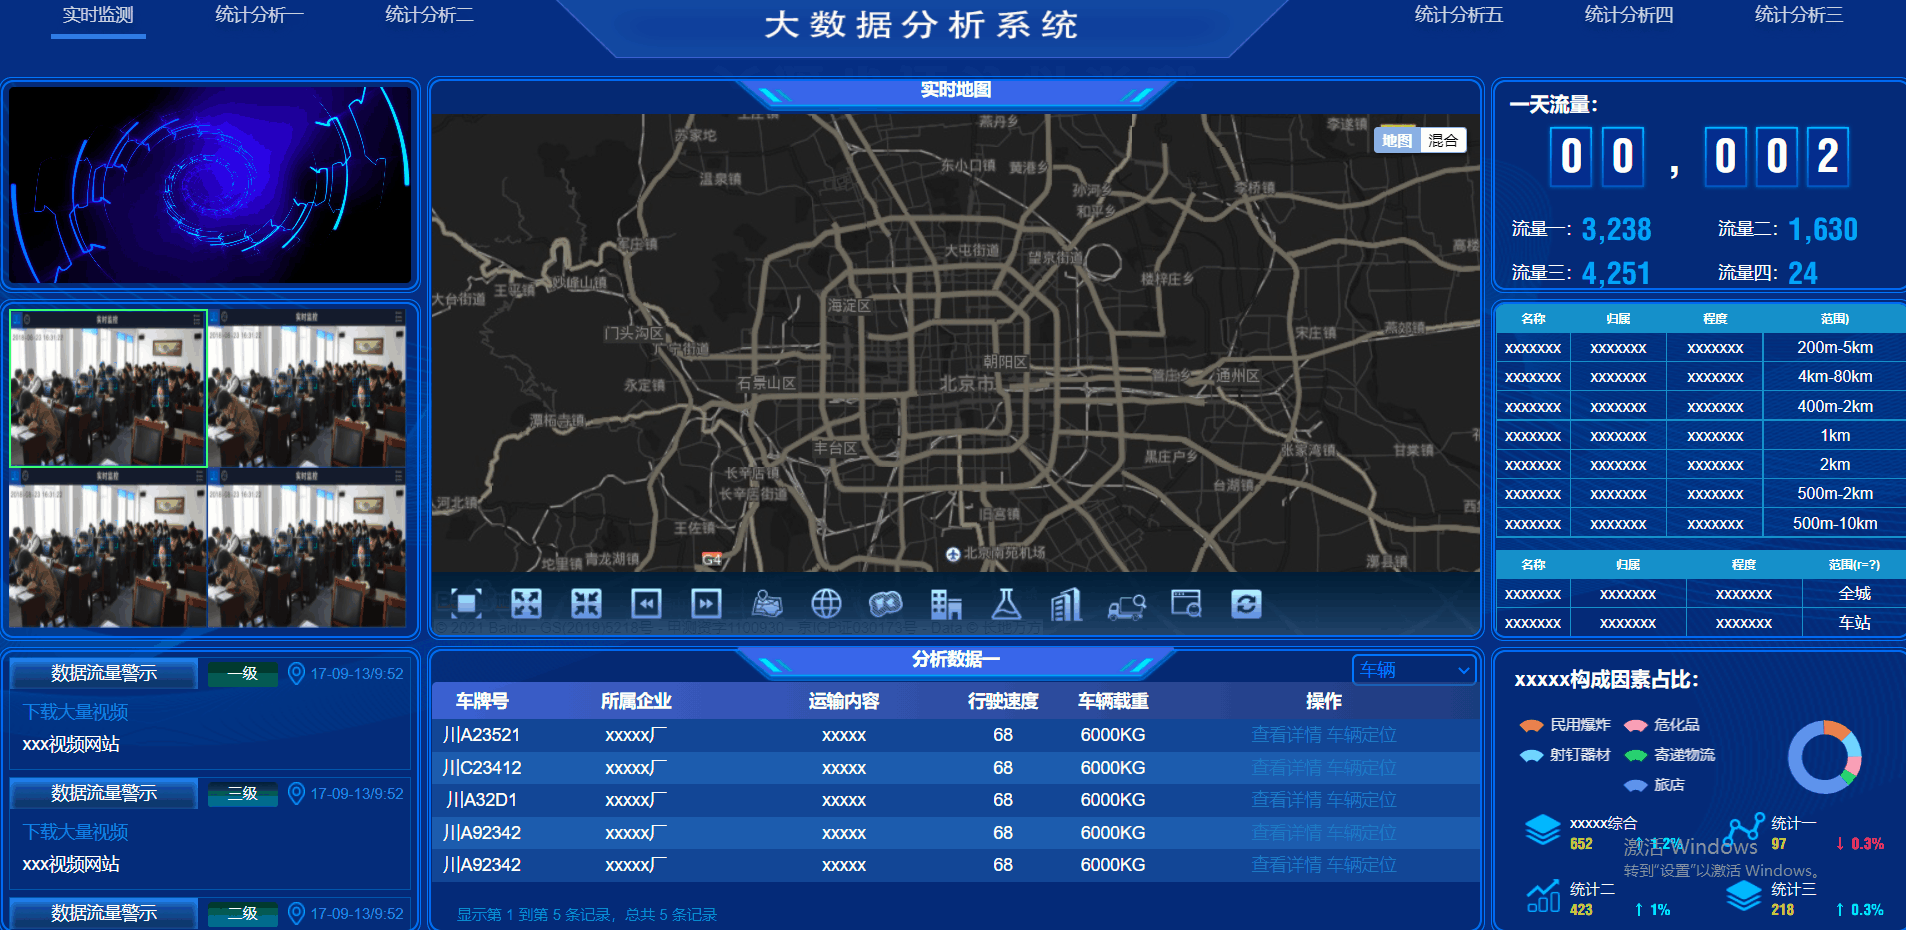Click the location pin beside the 一级 alert
Screen dimensions: 1906x930
coord(296,673)
